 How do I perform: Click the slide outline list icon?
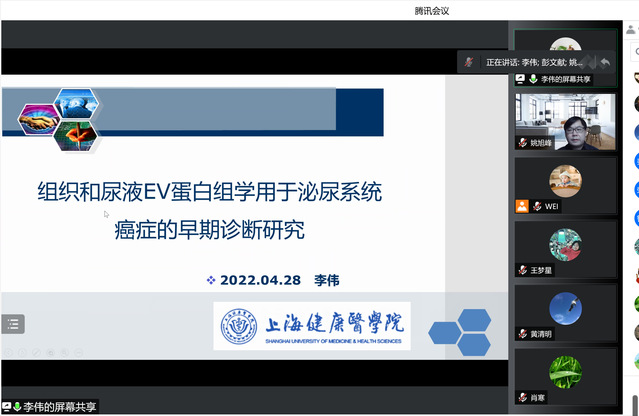point(12,323)
